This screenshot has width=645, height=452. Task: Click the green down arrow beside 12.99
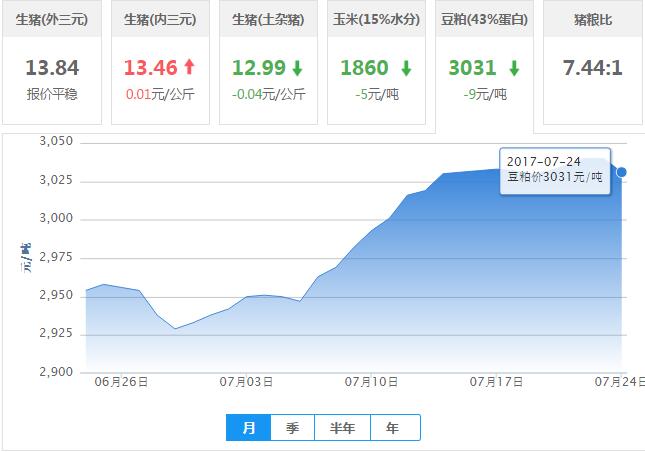297,68
